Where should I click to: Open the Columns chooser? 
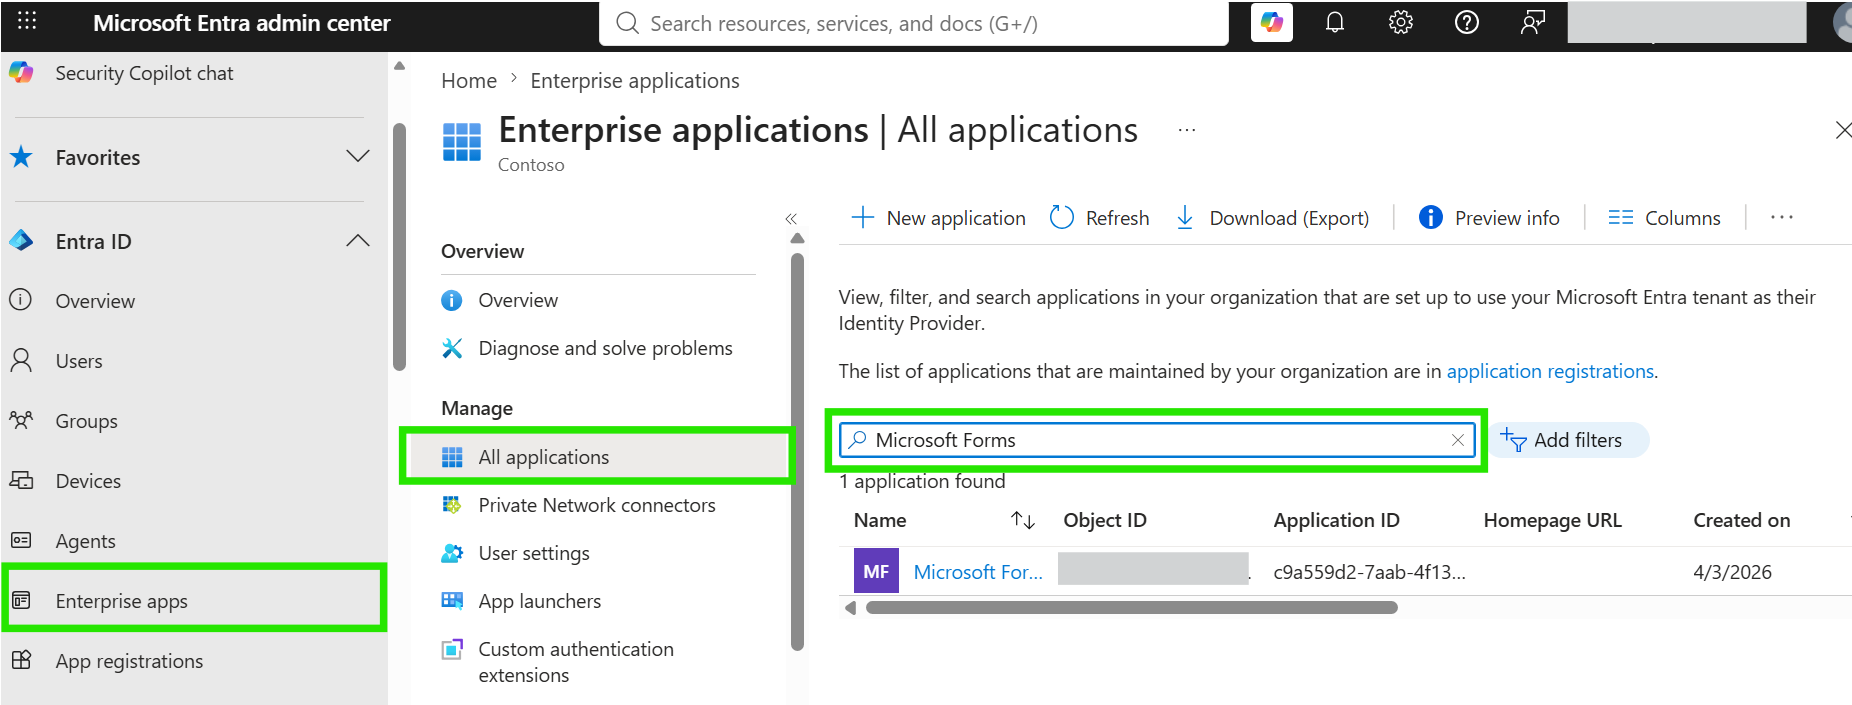tap(1665, 218)
